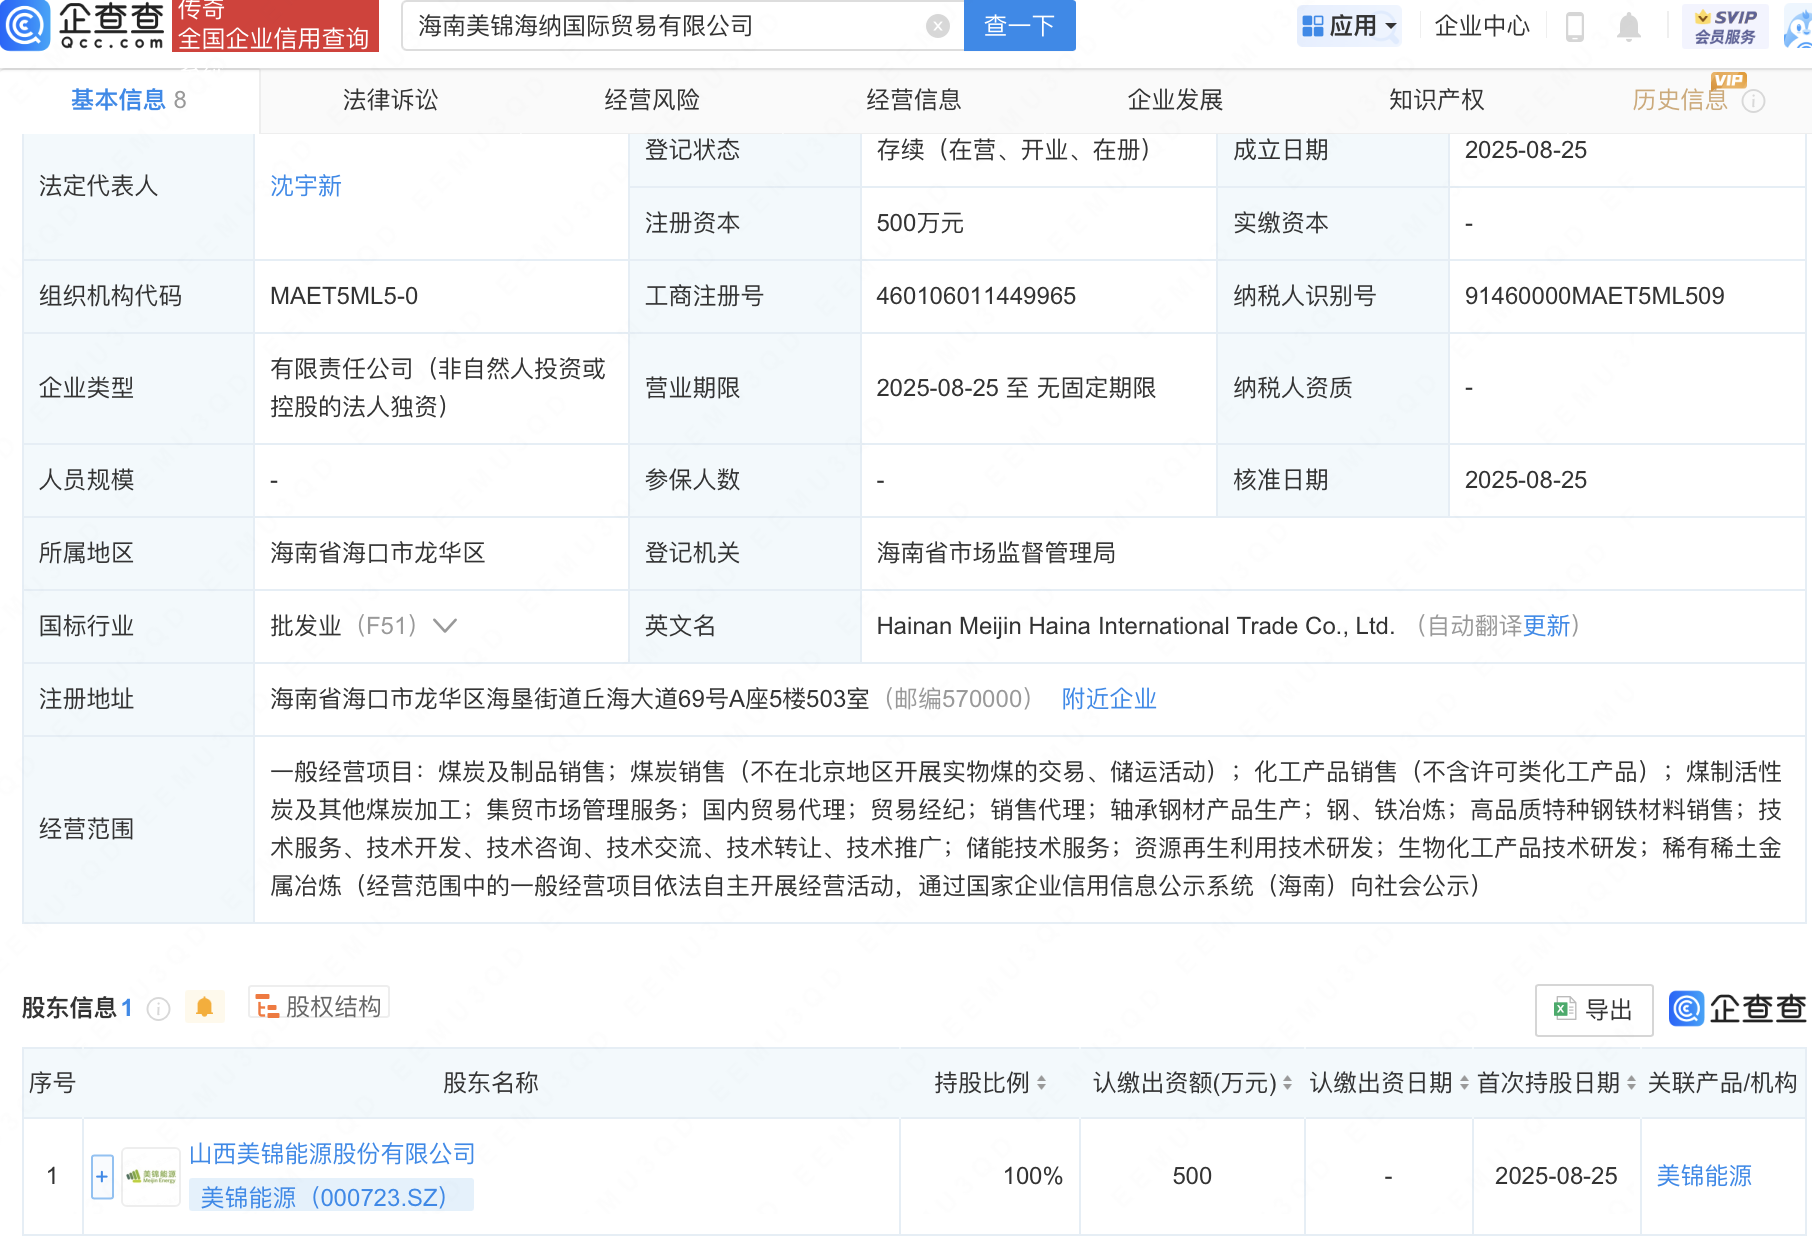1812x1240 pixels.
Task: Go to the 企业发展 tab
Action: (x=1176, y=100)
